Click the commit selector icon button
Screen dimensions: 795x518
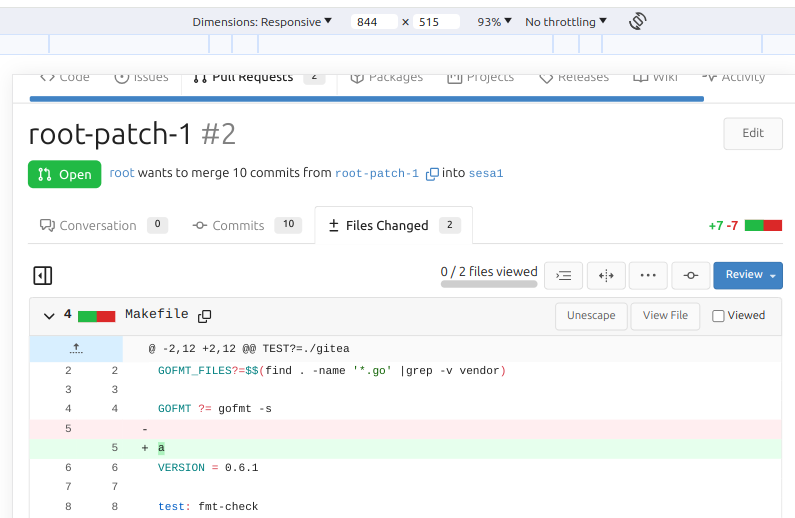(x=690, y=275)
